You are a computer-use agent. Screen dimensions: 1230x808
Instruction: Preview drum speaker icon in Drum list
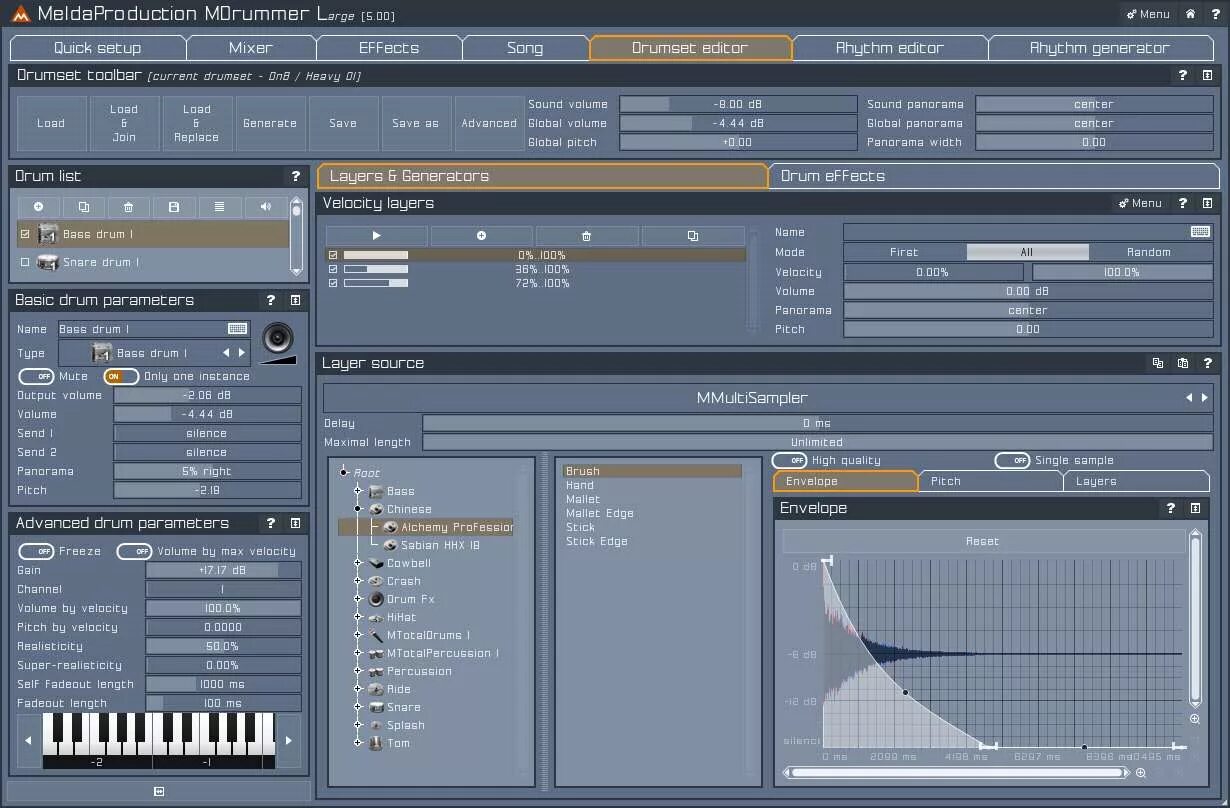click(265, 207)
